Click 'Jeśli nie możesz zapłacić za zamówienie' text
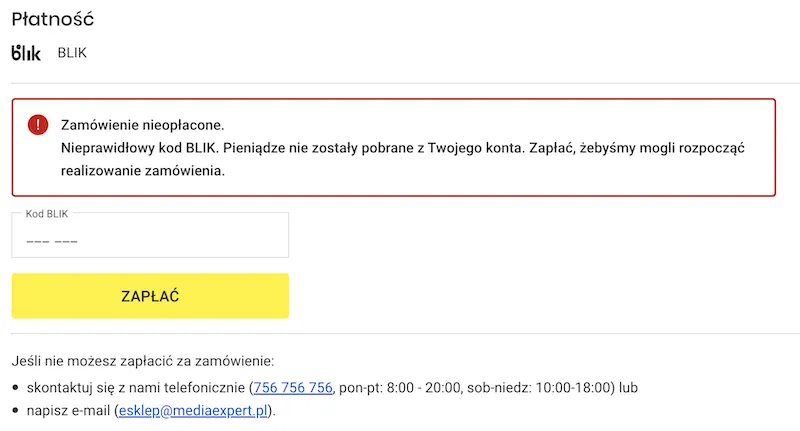This screenshot has height=431, width=800. tap(142, 361)
